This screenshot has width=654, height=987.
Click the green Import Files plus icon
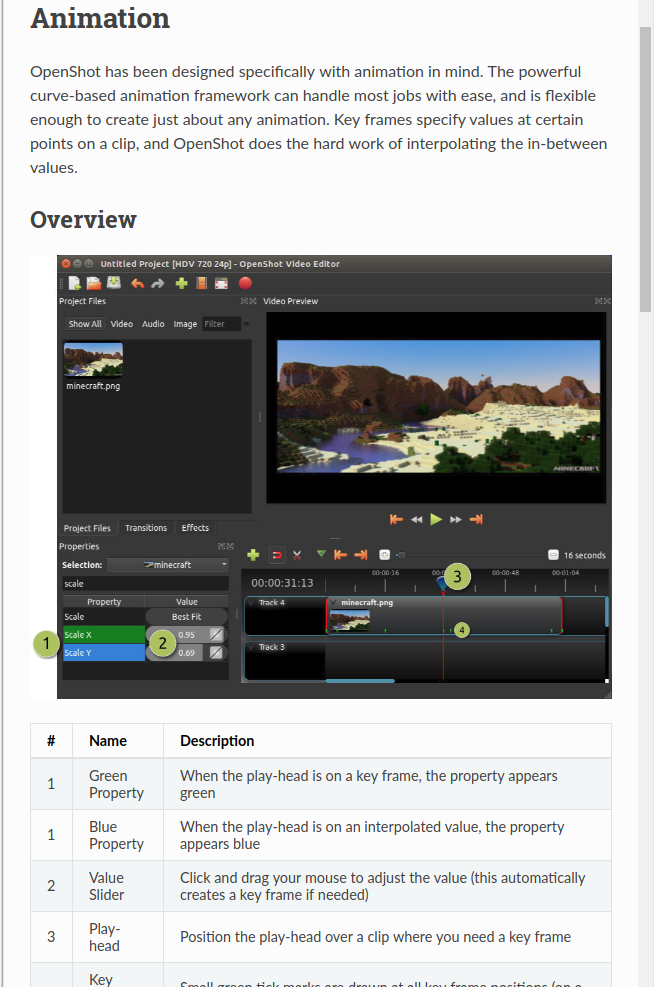coord(181,284)
